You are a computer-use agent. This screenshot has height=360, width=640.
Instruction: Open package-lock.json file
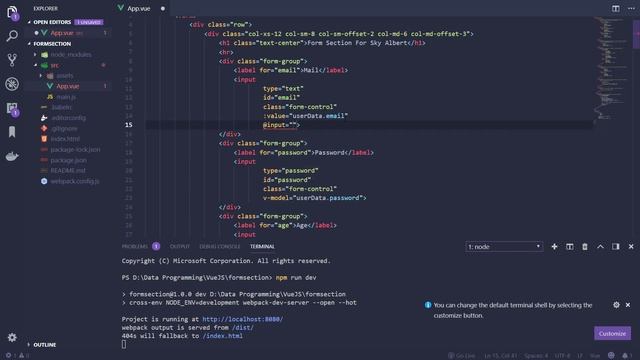75,149
